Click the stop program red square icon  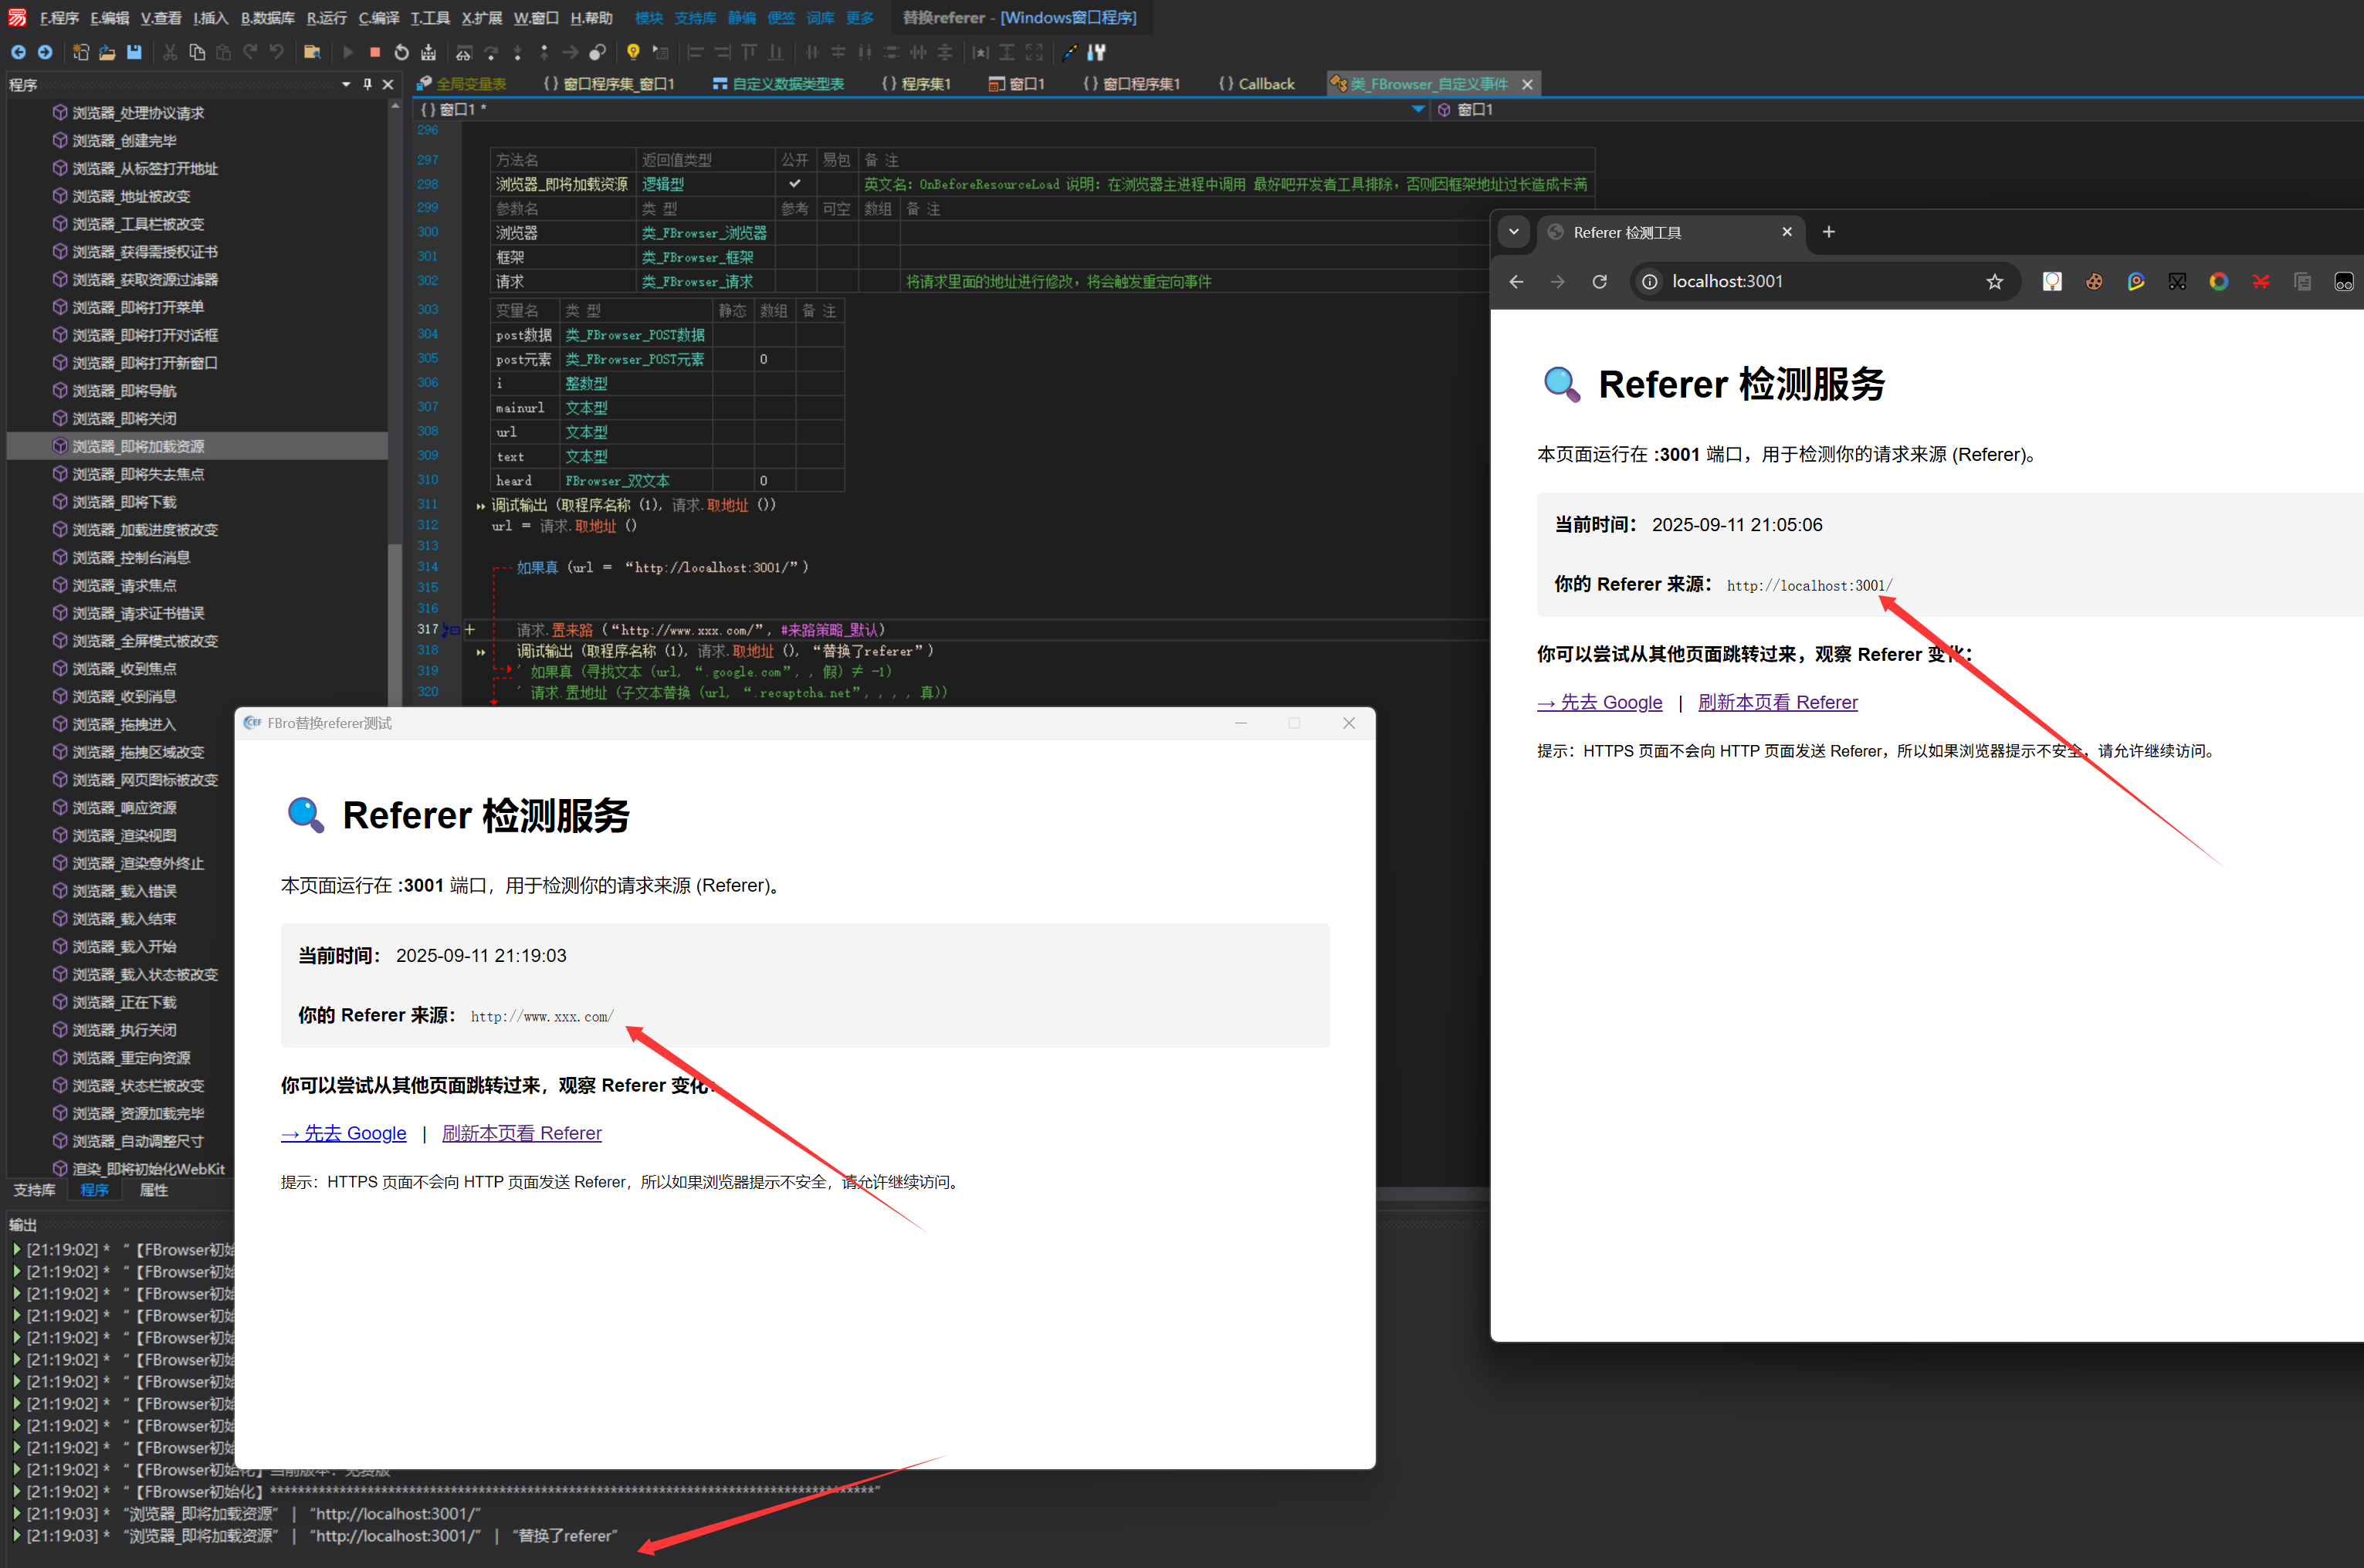(x=375, y=52)
